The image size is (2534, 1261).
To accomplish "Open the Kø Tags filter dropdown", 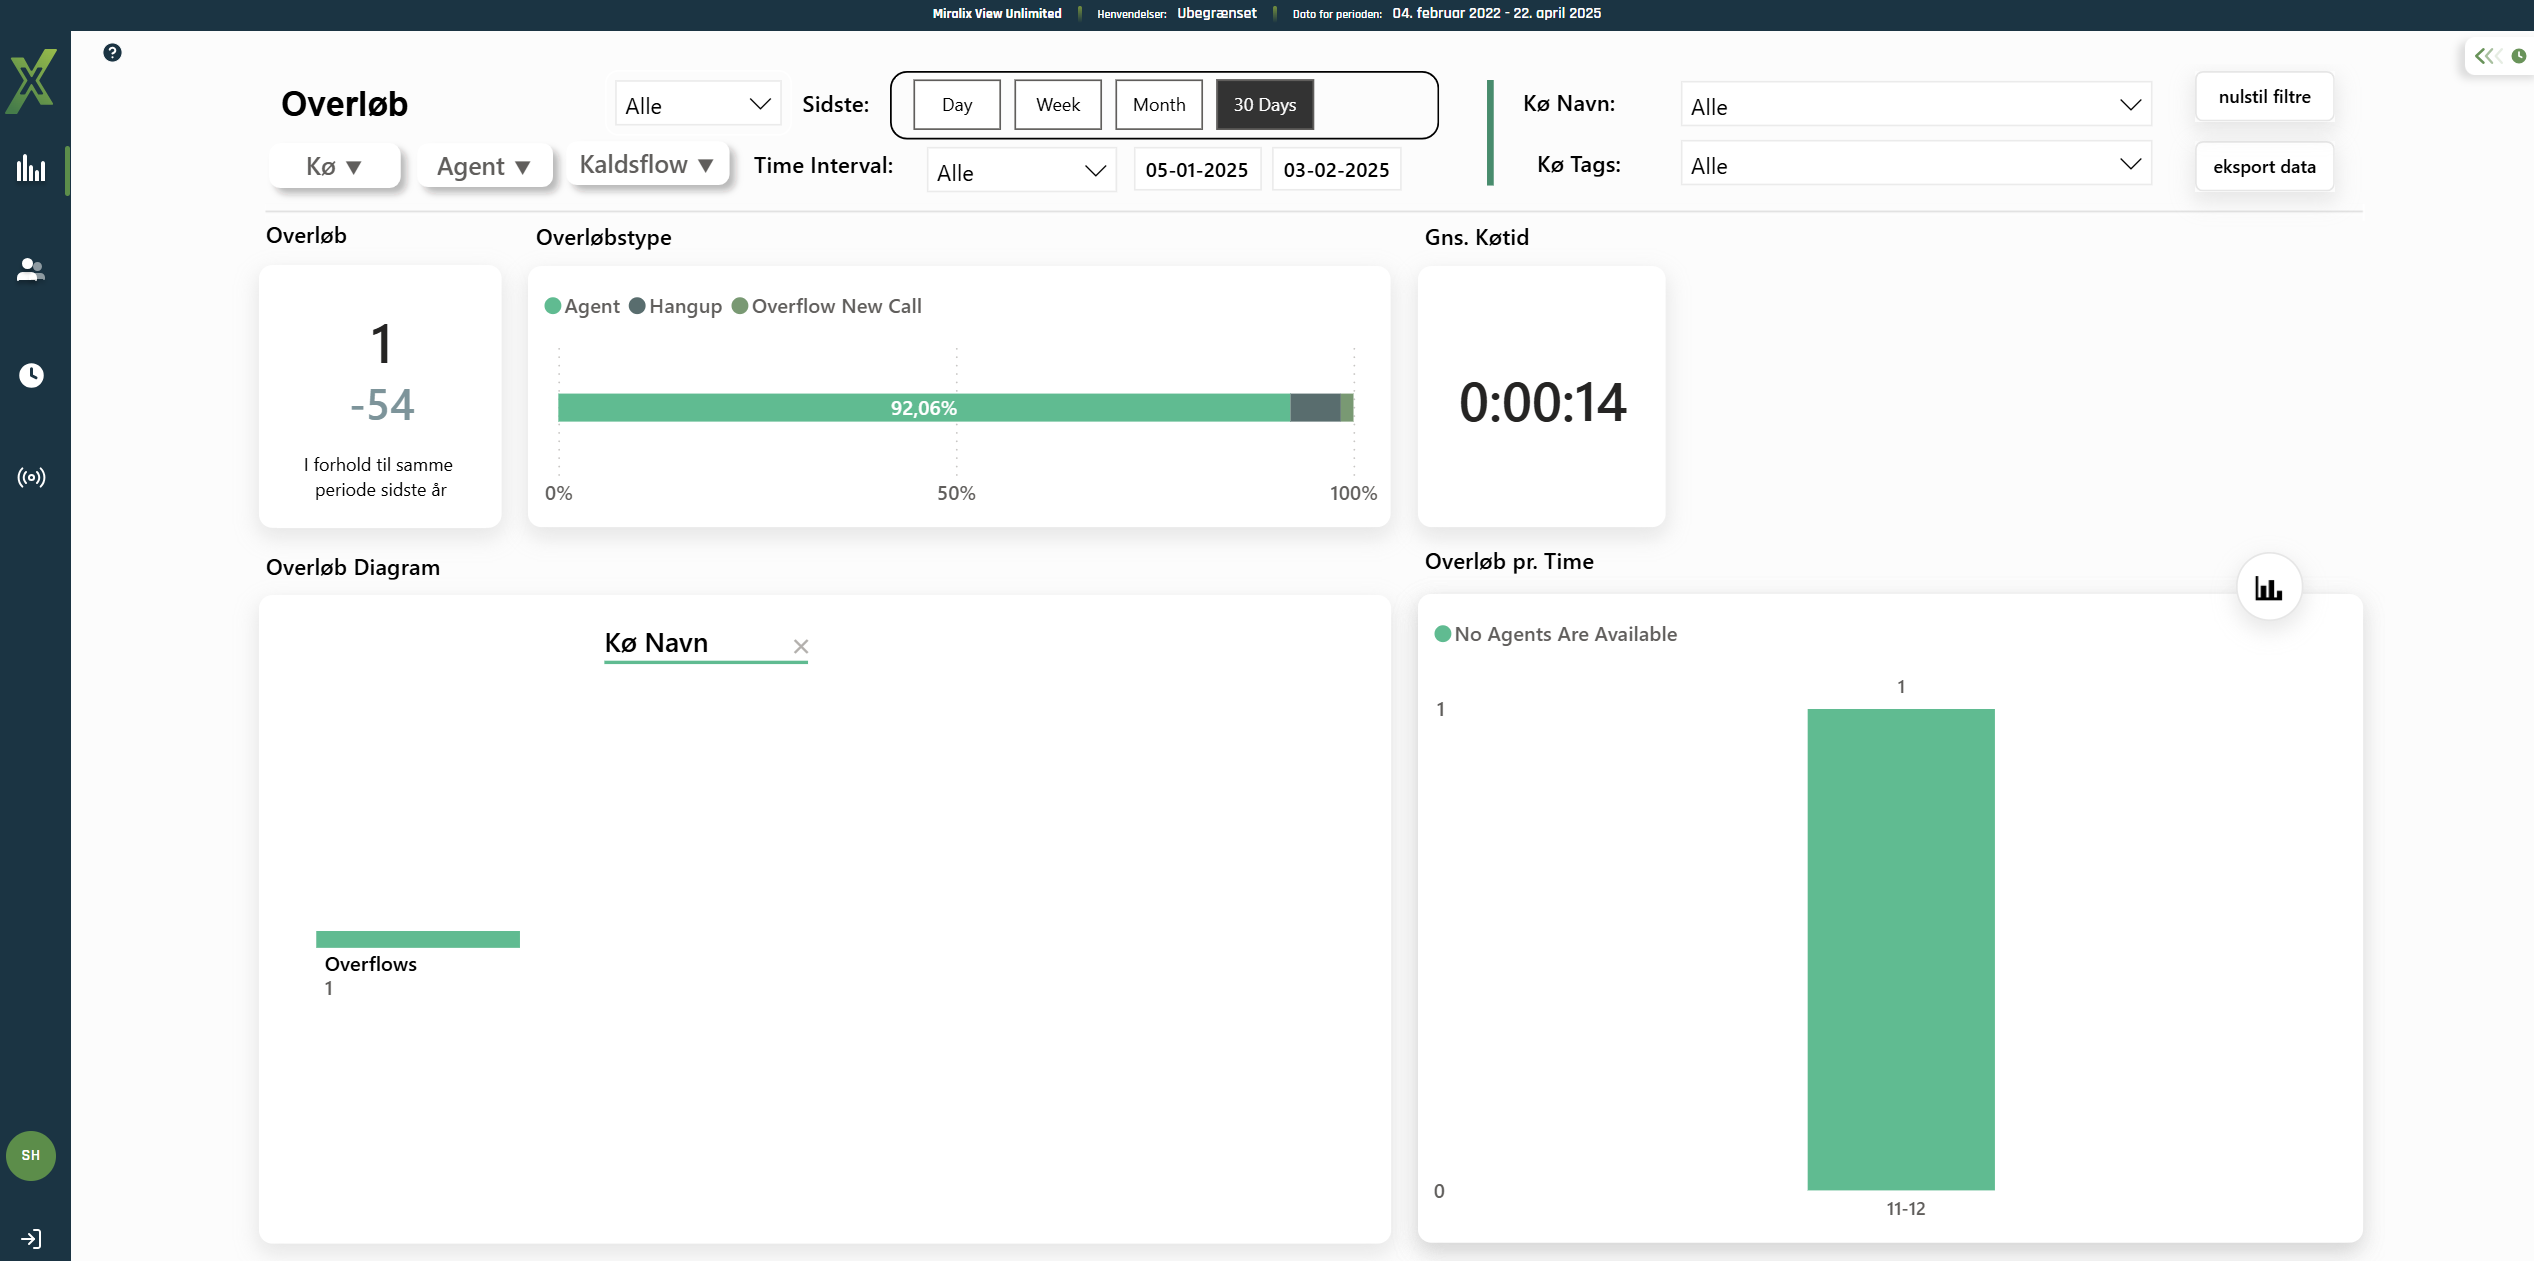I will [1914, 166].
